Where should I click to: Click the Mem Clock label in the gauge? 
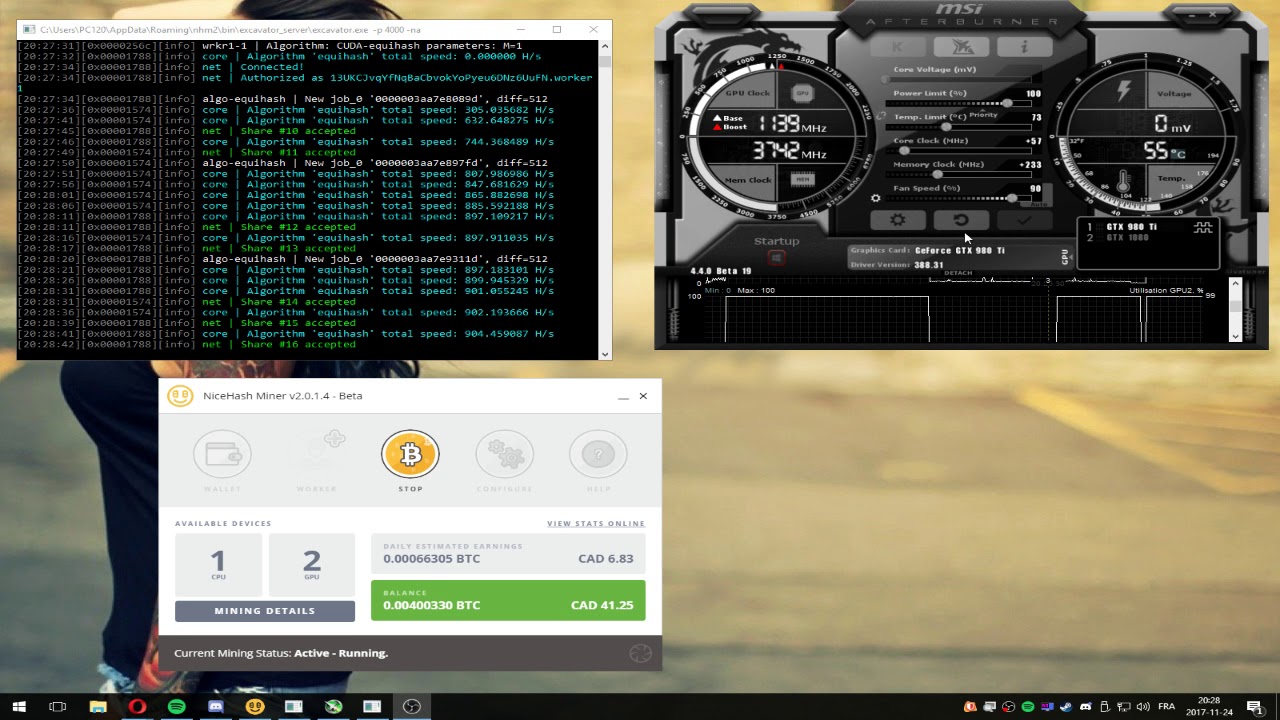[x=747, y=180]
